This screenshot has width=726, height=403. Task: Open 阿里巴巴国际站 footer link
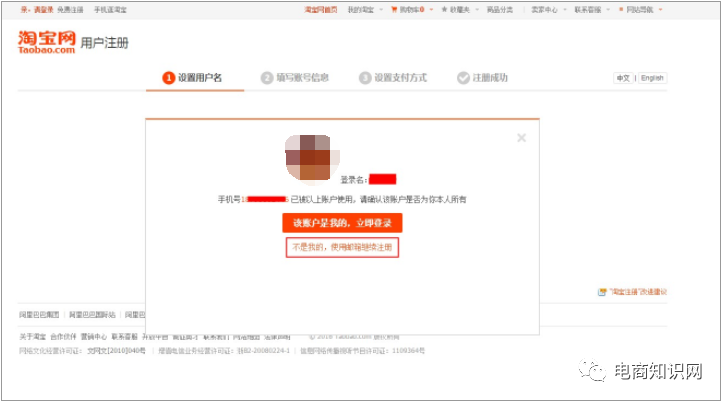92,315
